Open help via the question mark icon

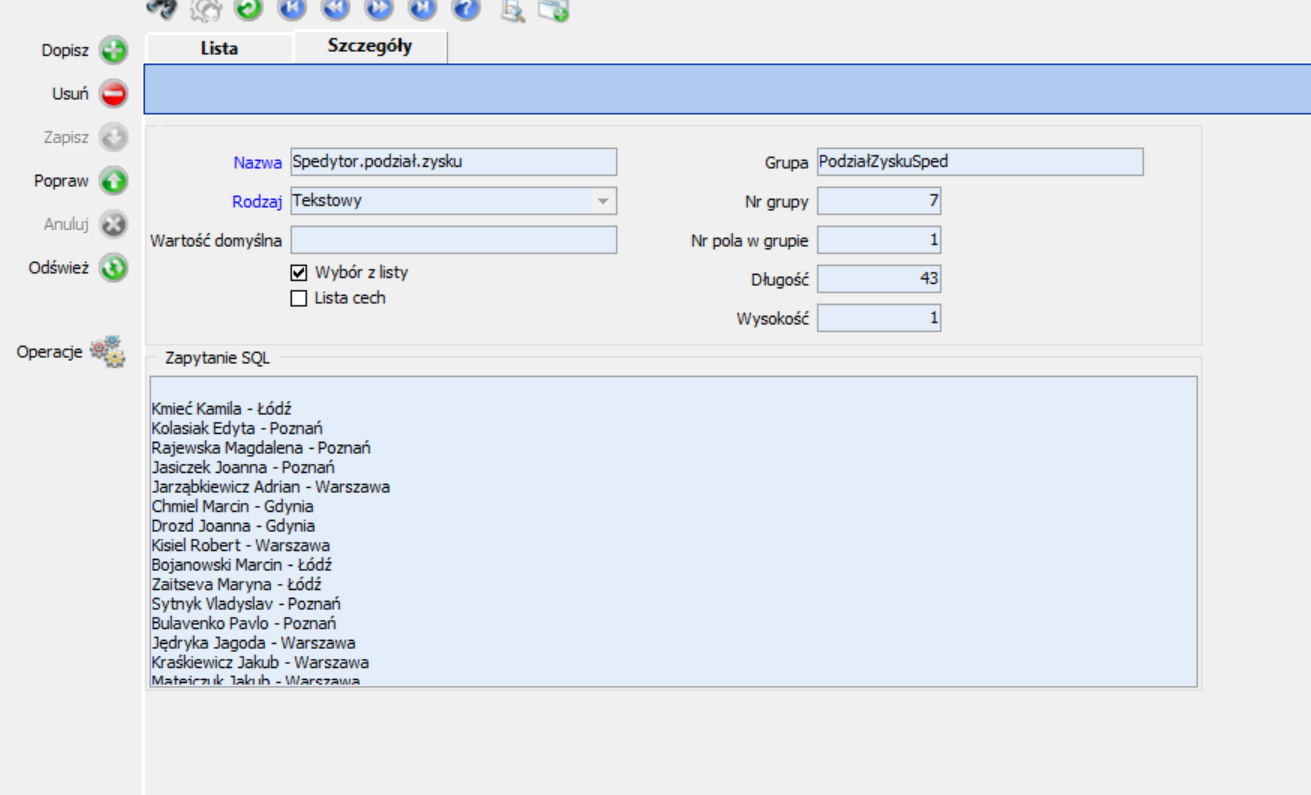pyautogui.click(x=466, y=9)
